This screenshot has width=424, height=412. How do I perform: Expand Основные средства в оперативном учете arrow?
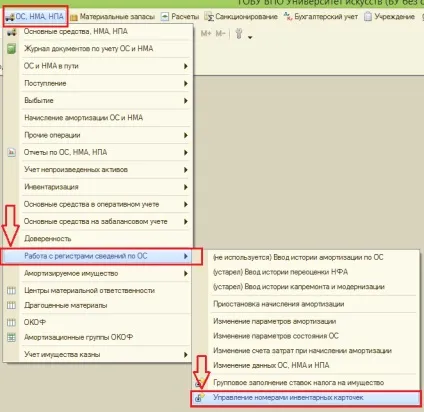coord(186,204)
